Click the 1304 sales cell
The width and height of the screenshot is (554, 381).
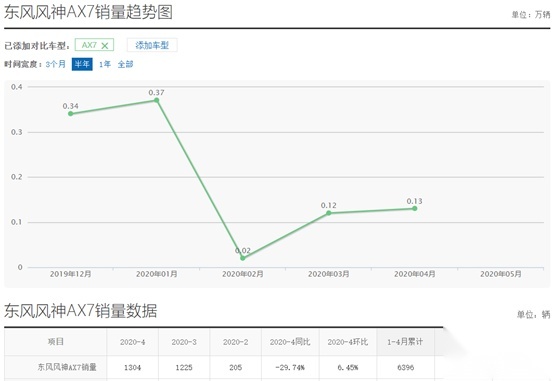tap(132, 368)
